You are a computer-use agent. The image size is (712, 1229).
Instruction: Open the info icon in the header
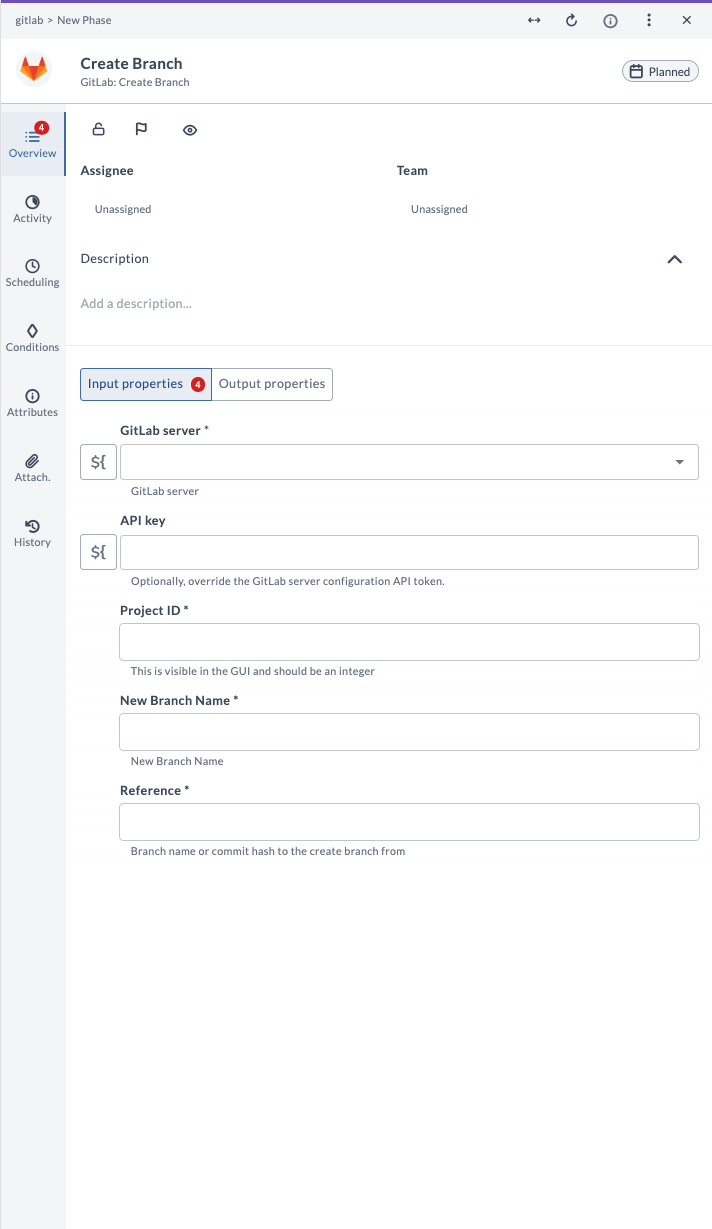click(x=610, y=20)
